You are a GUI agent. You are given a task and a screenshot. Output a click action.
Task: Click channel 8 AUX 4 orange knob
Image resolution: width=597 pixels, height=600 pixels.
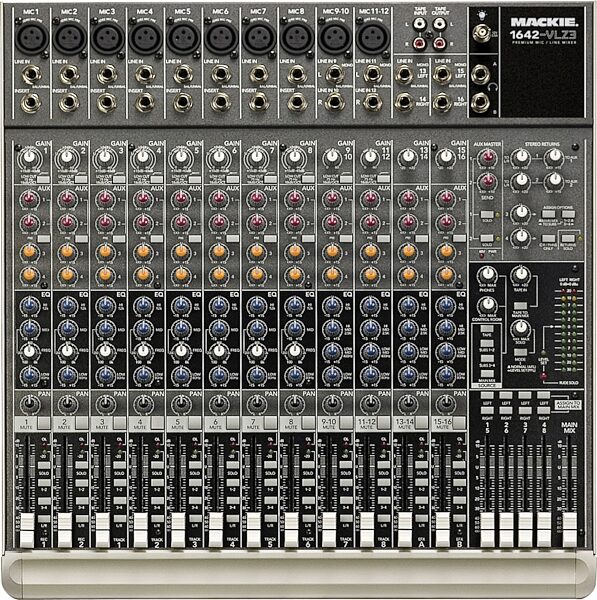294,275
